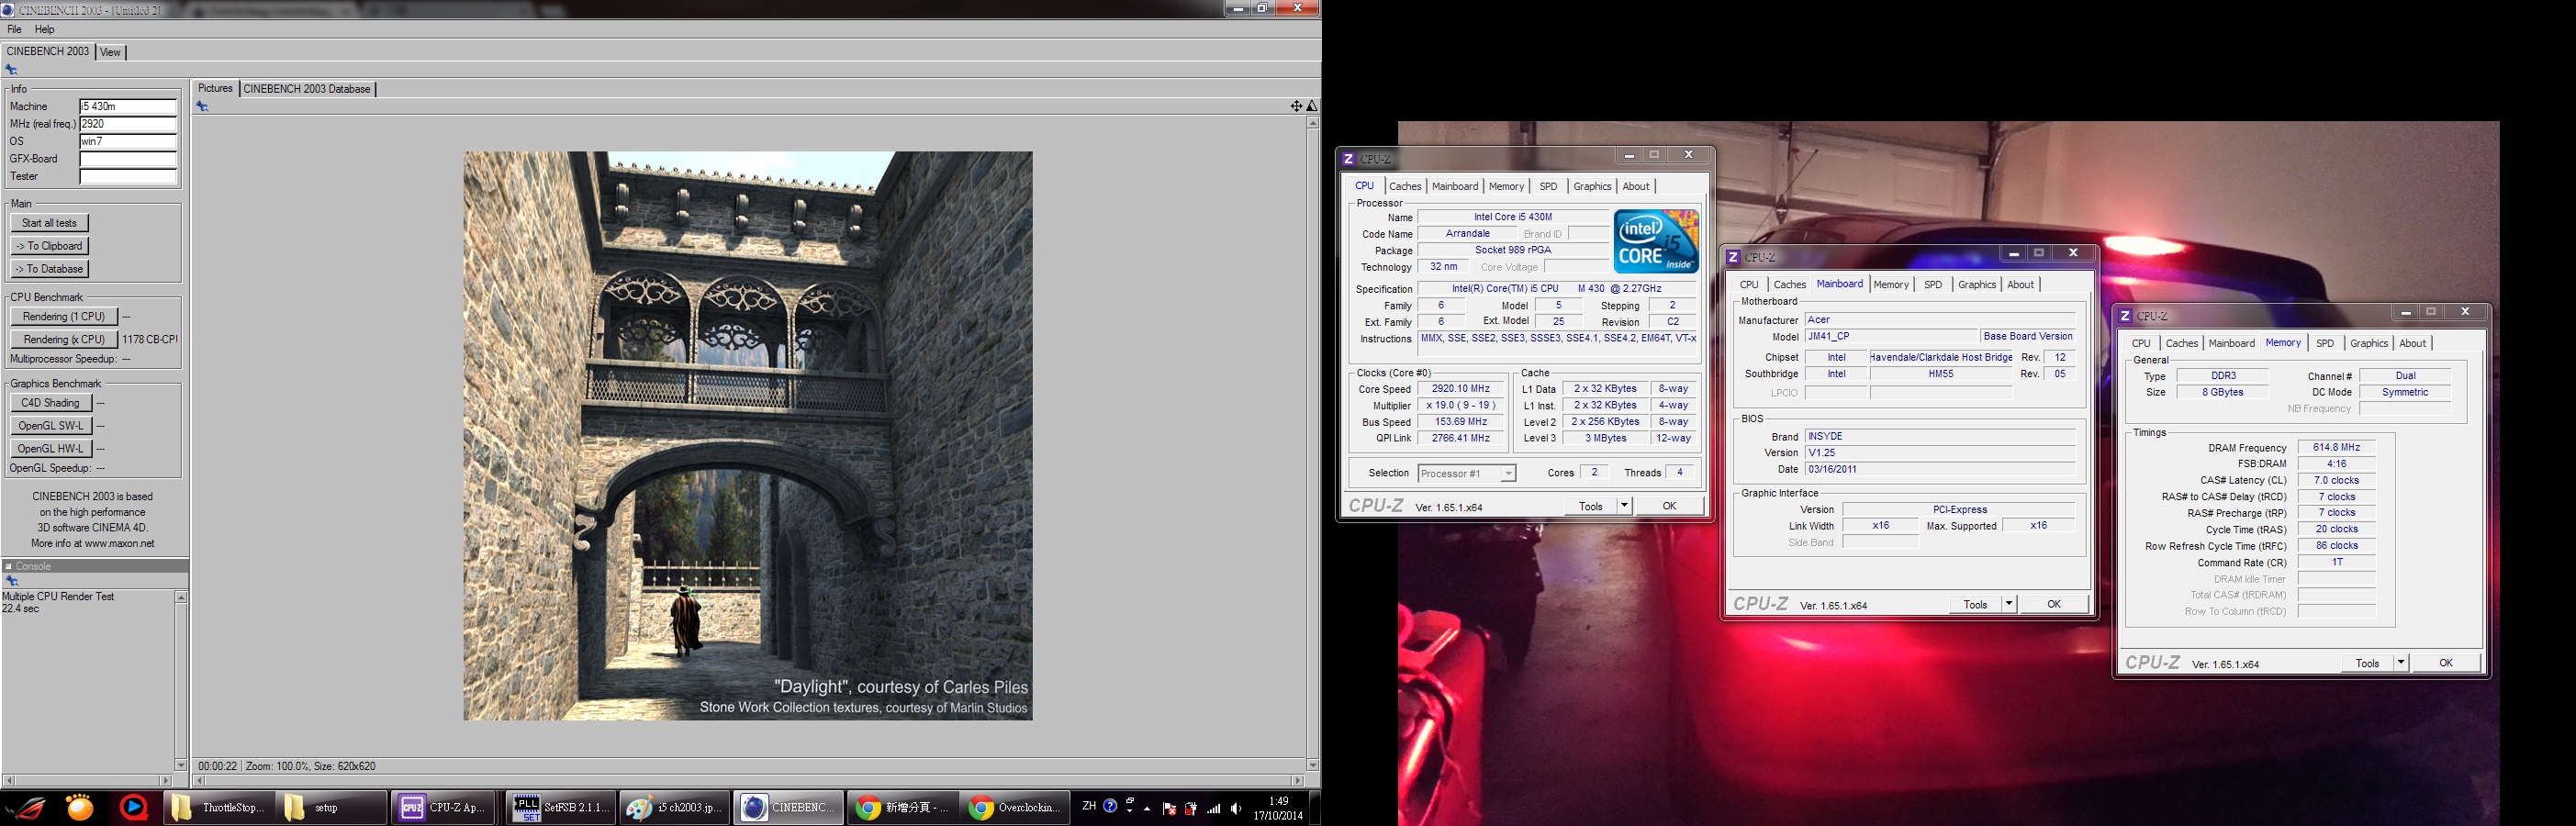Click Console scrollbar down arrow
2576x826 pixels.
click(x=181, y=765)
